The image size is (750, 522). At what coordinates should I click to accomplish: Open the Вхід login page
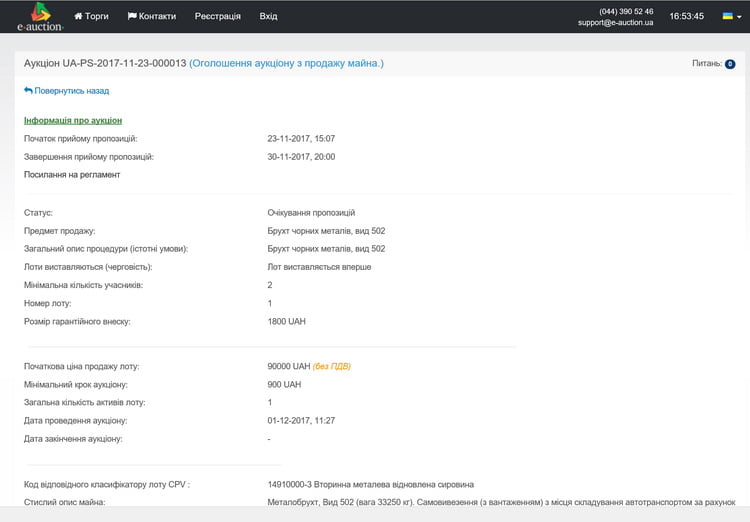point(268,17)
